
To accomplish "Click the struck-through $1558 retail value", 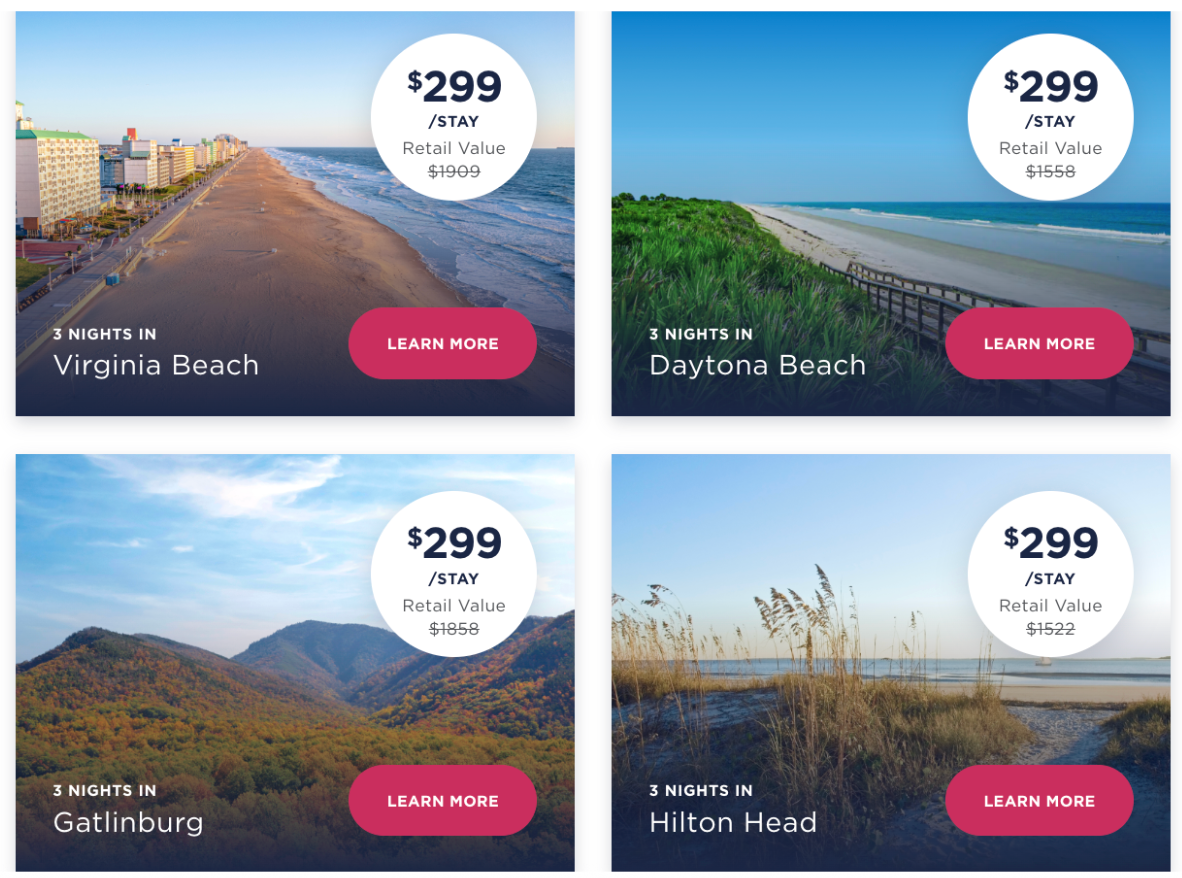I will pyautogui.click(x=1050, y=172).
